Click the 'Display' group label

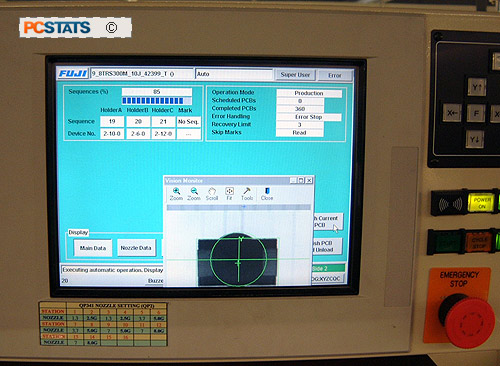78,232
